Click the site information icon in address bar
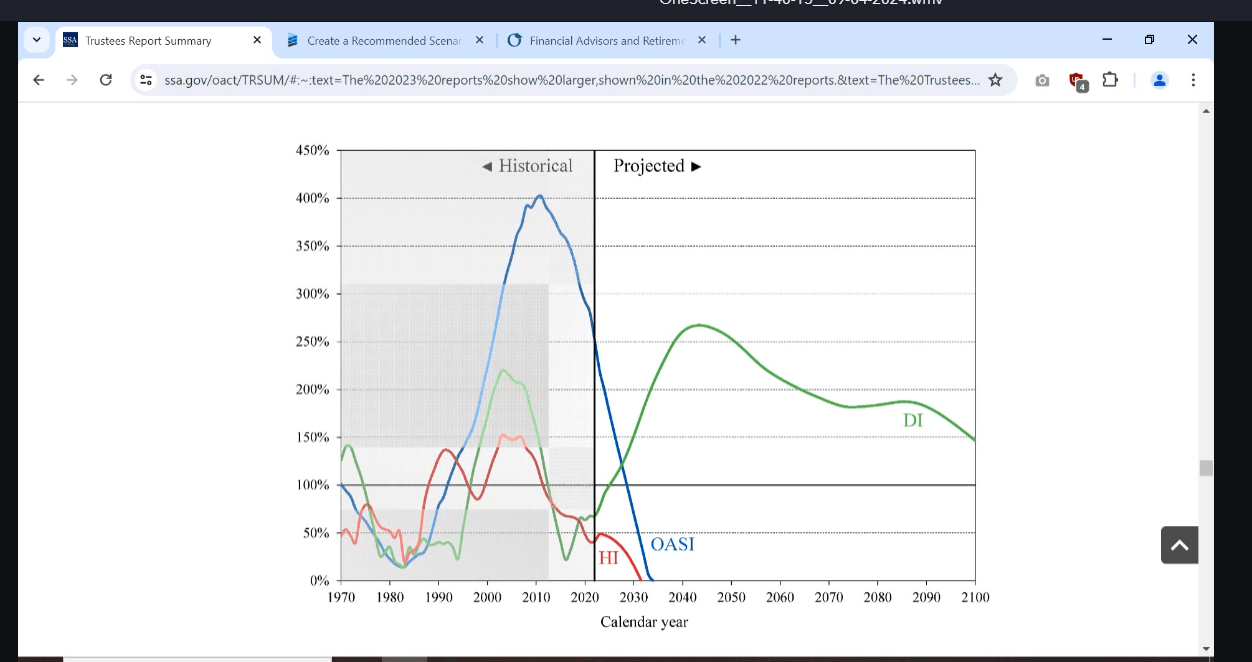 pyautogui.click(x=145, y=79)
